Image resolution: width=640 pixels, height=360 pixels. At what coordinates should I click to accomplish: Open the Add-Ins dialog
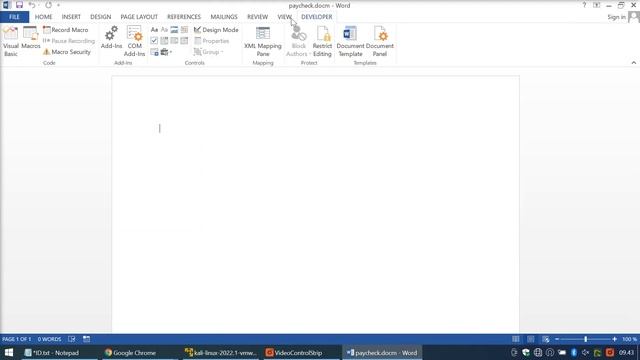pyautogui.click(x=111, y=38)
